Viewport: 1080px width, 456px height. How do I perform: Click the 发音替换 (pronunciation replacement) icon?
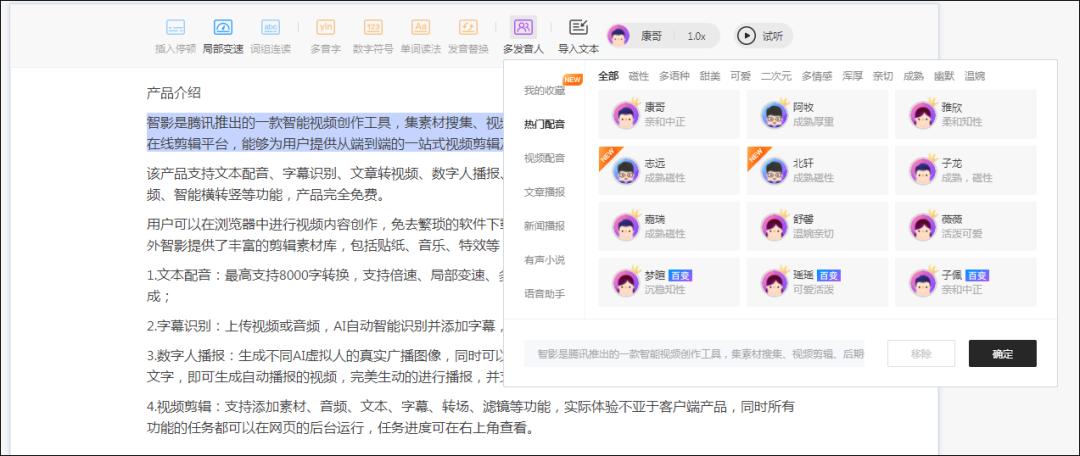pos(468,28)
